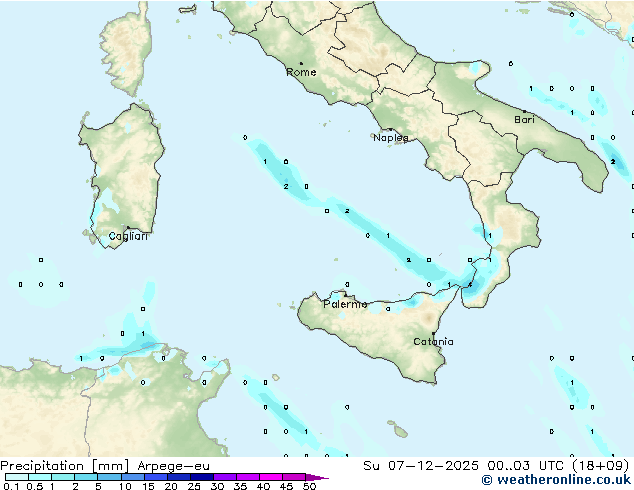Click the date '07-12-2025' in the footer
The width and height of the screenshot is (634, 490).
(x=433, y=465)
